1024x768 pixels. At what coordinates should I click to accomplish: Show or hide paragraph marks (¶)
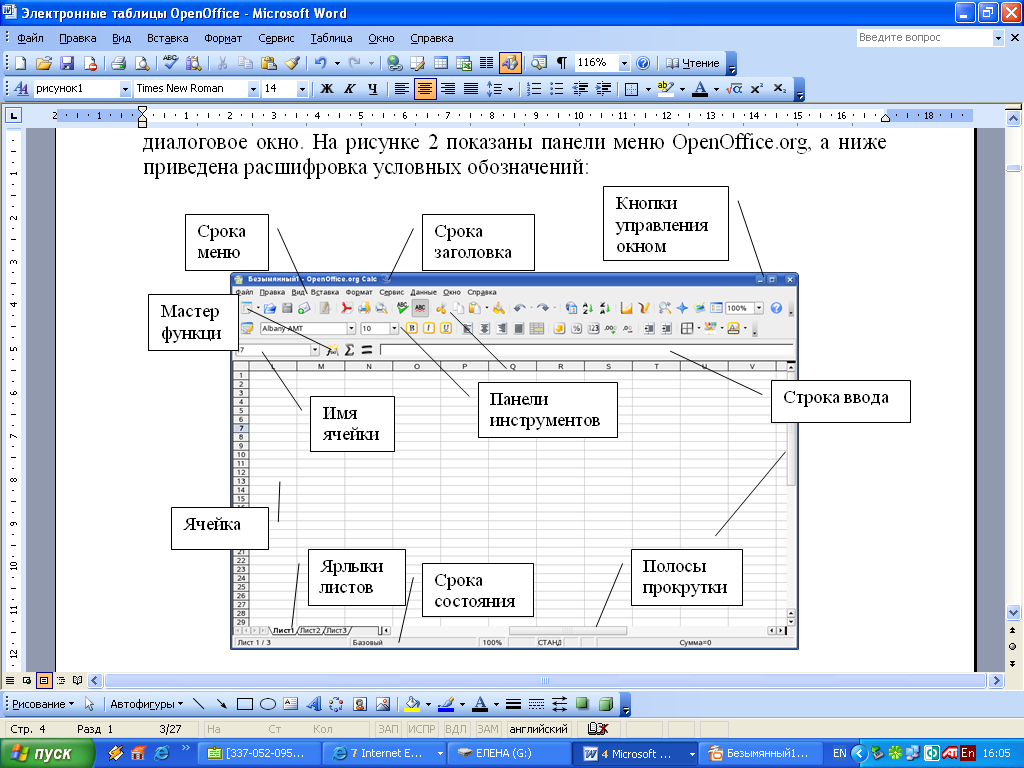[x=562, y=63]
